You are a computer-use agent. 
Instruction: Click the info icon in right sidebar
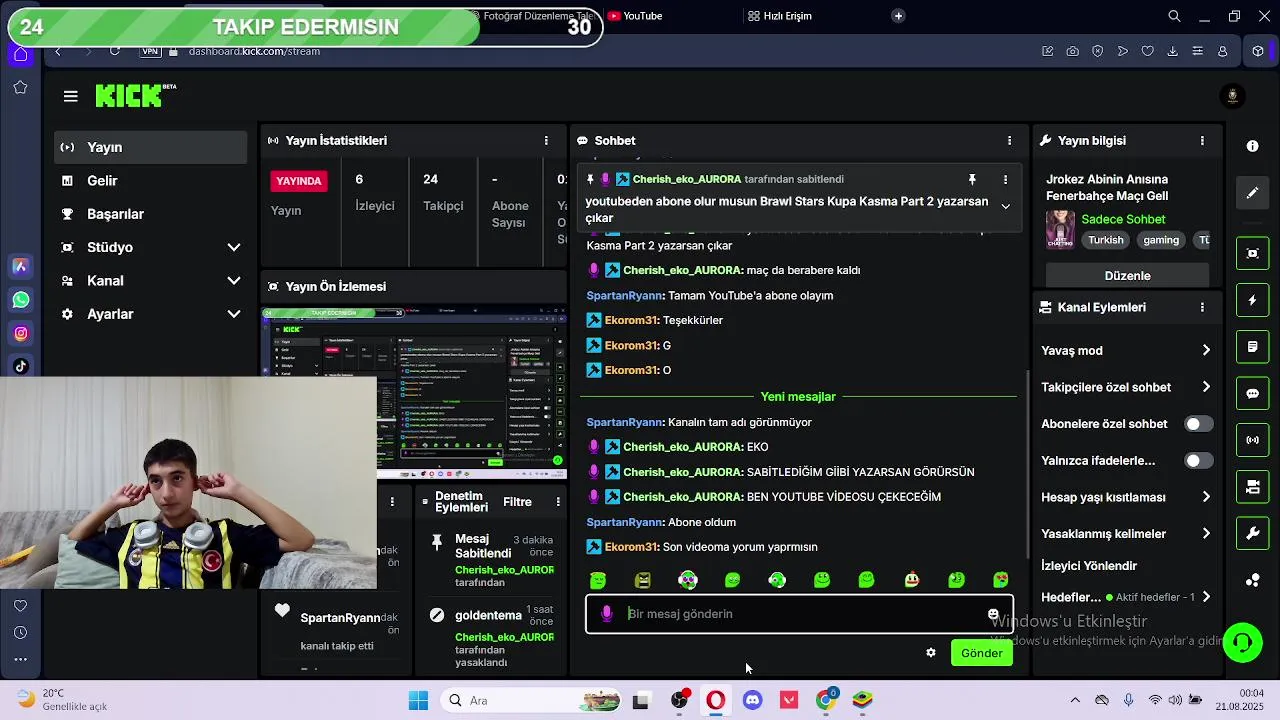(1252, 146)
